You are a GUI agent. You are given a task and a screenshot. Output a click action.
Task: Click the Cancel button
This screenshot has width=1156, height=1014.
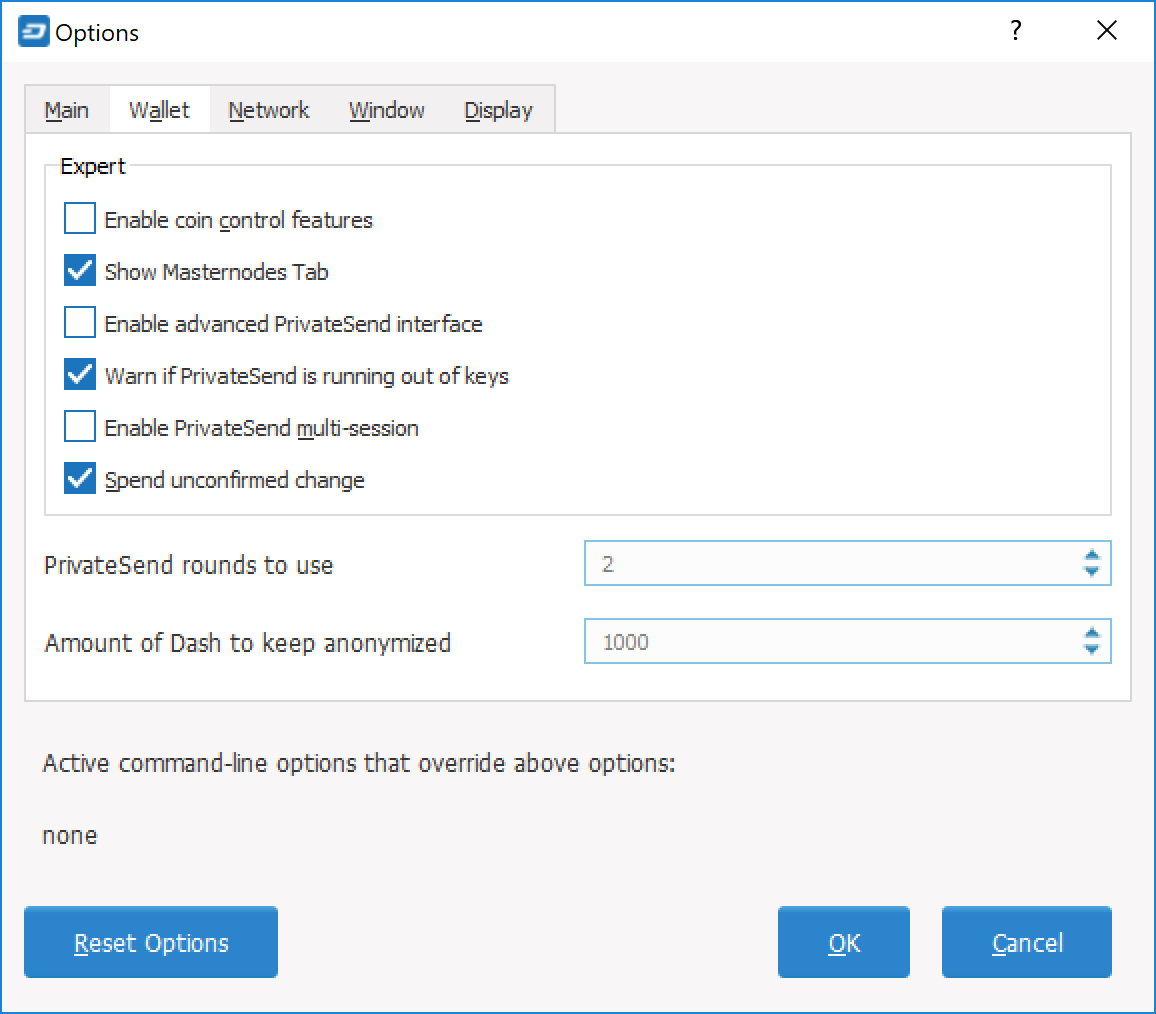click(1027, 942)
